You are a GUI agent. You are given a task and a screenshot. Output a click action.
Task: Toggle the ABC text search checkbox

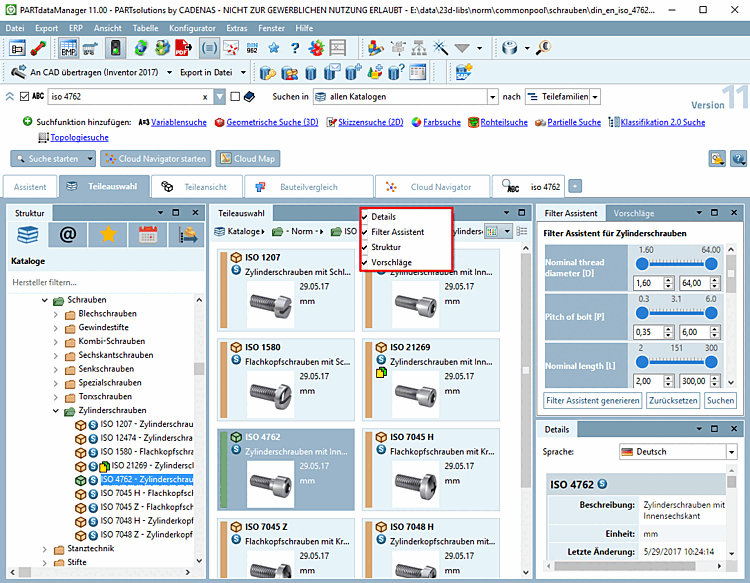pos(24,97)
